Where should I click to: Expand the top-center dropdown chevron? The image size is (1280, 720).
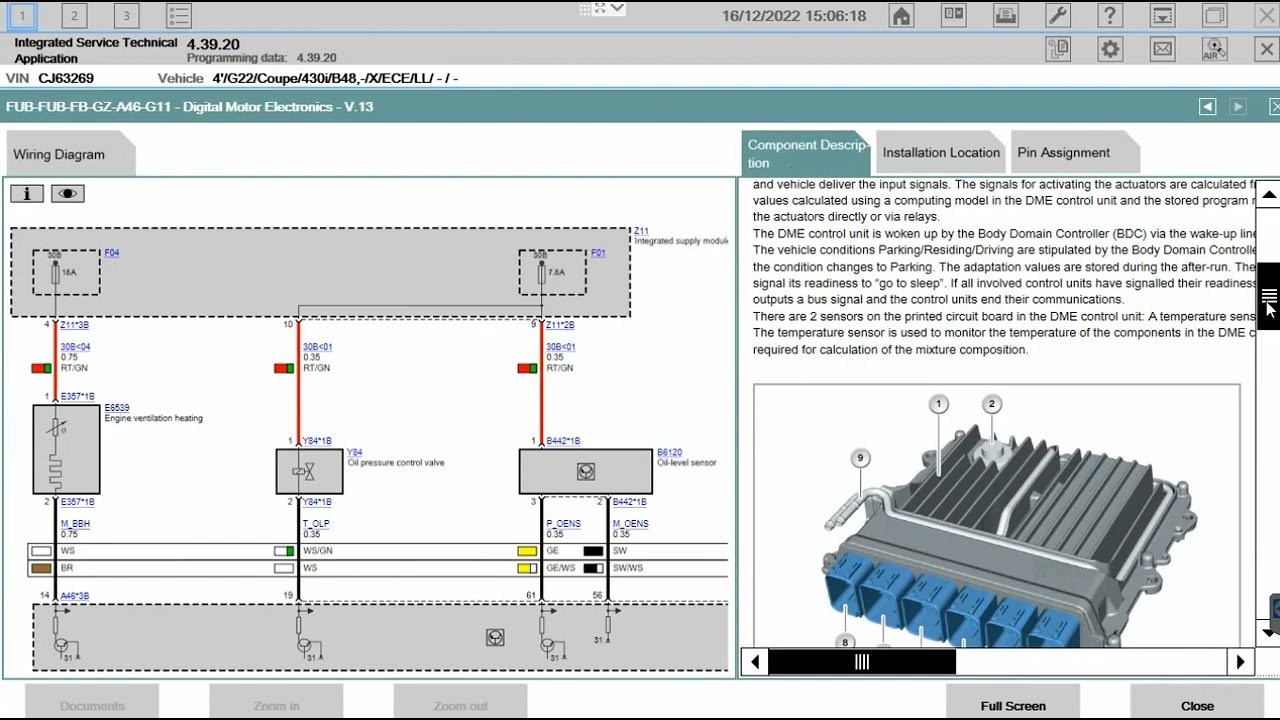[616, 9]
